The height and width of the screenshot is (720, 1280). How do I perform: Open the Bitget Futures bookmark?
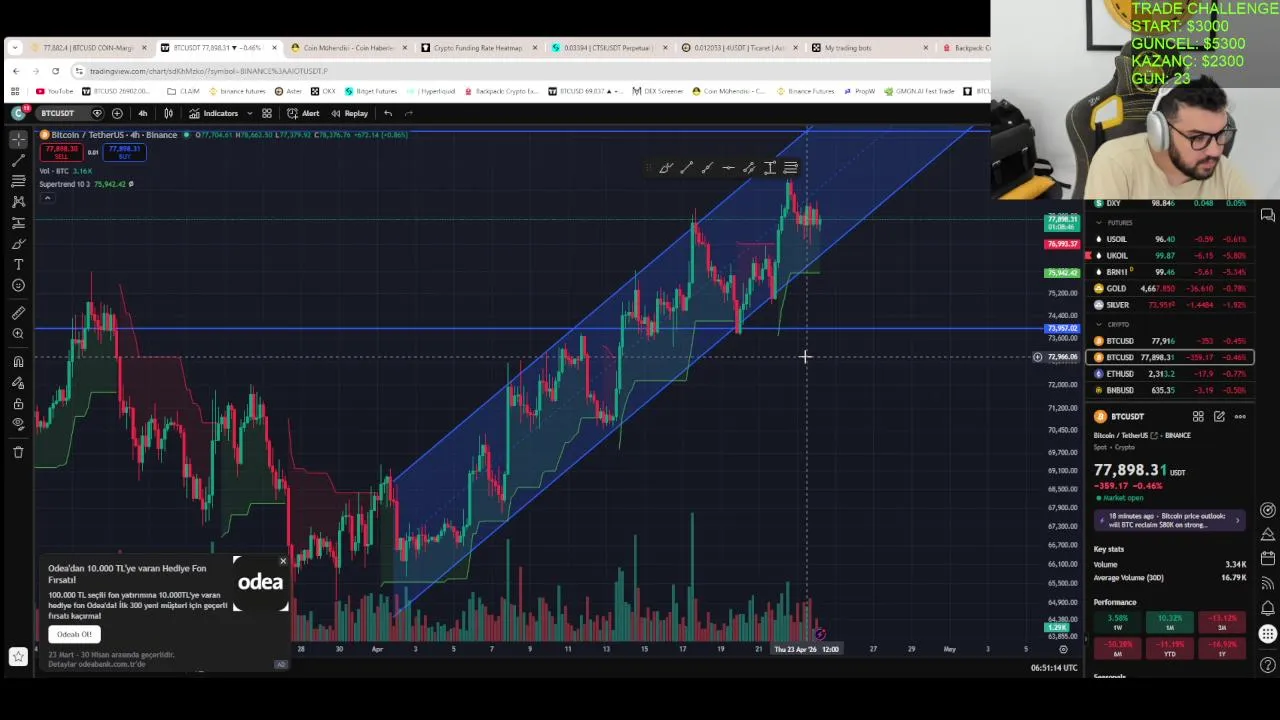pos(371,91)
